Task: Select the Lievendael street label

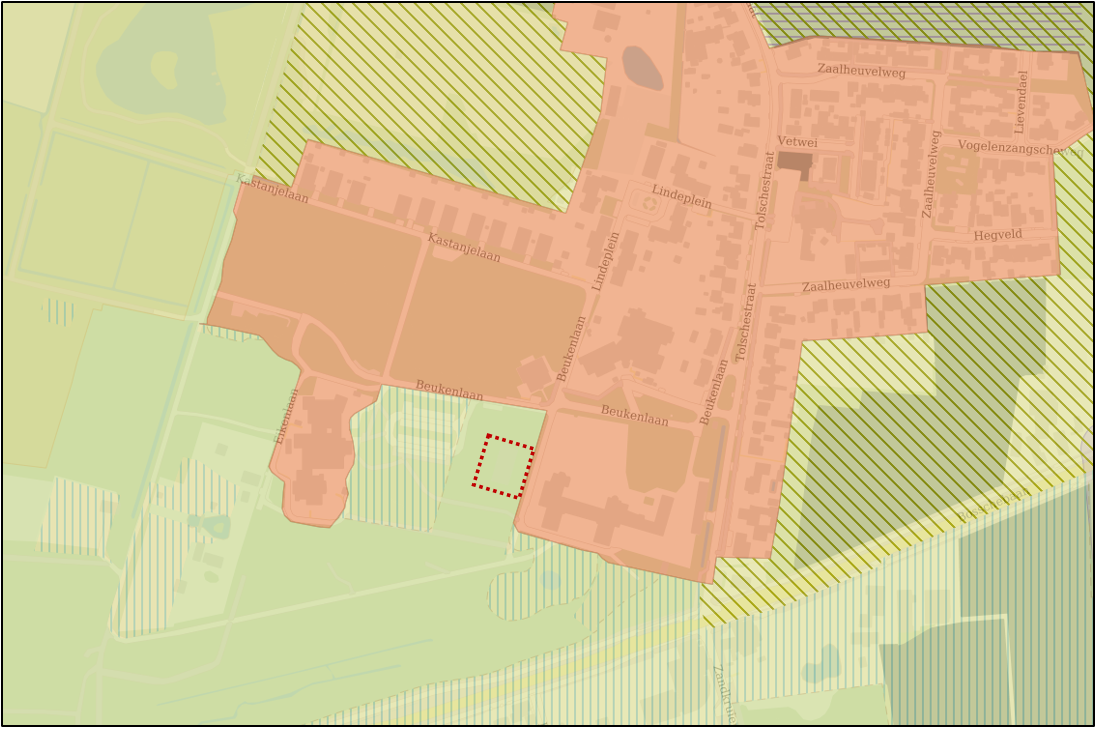Action: point(1021,102)
